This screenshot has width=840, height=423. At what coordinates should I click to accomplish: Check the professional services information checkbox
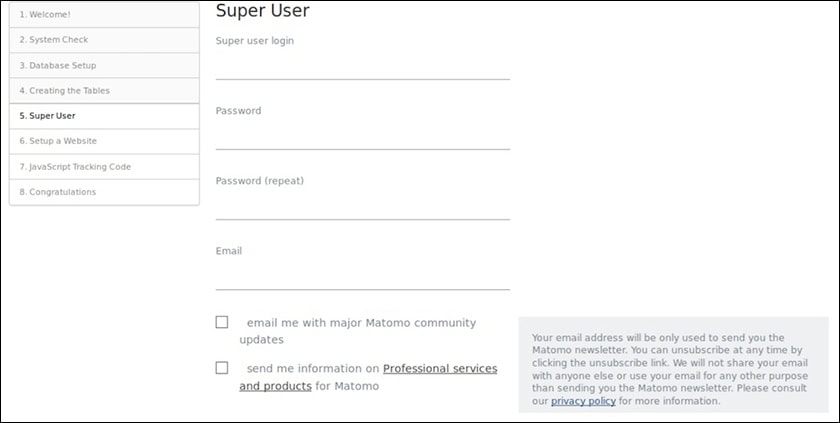(222, 368)
